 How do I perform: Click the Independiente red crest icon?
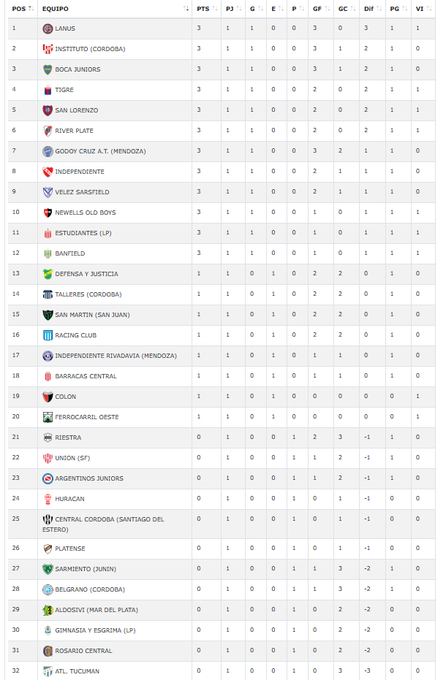(48, 172)
